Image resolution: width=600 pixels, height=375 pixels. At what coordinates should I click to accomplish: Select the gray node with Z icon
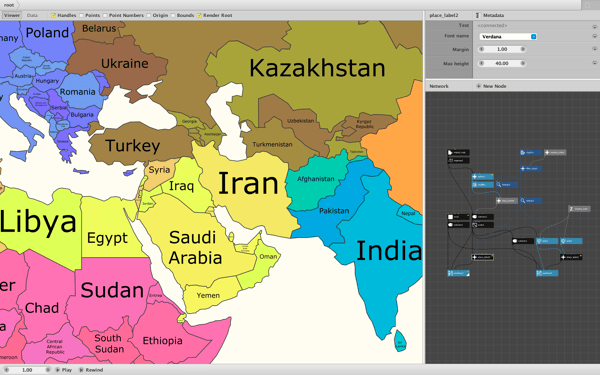click(x=579, y=209)
